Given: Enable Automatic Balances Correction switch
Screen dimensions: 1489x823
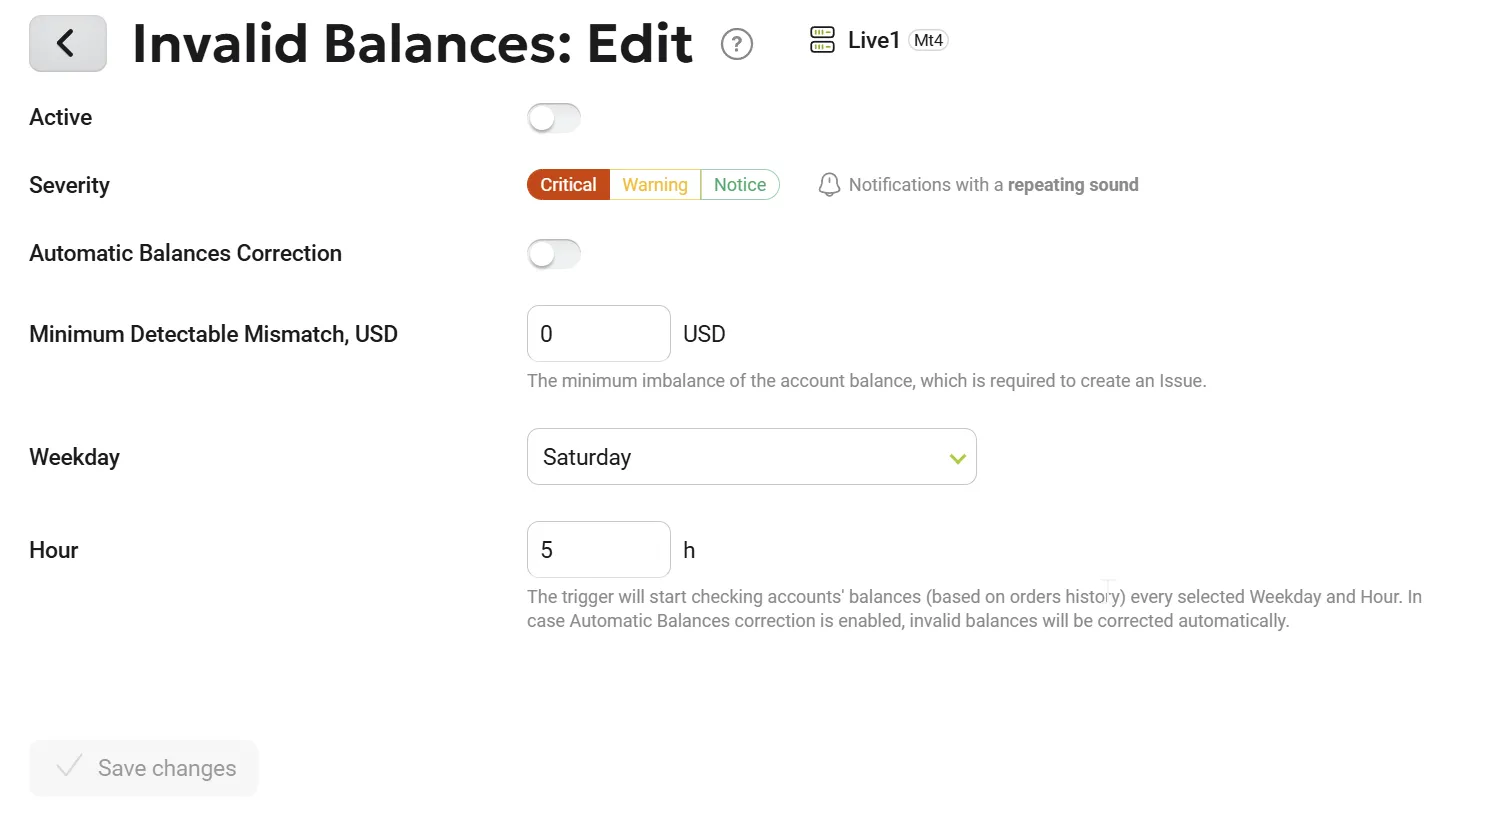Looking at the screenshot, I should [554, 254].
